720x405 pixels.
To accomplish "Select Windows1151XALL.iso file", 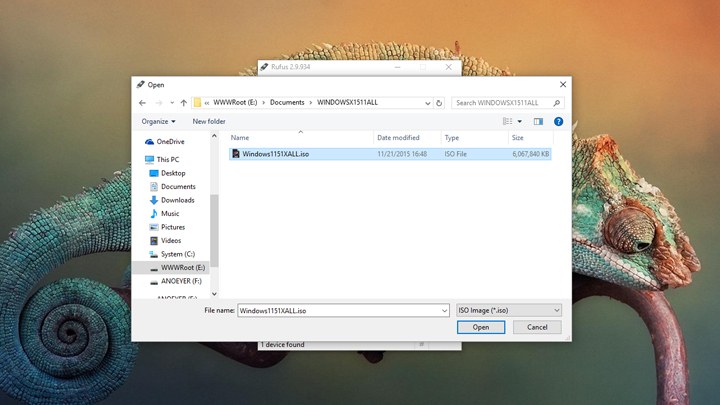I will (389, 154).
